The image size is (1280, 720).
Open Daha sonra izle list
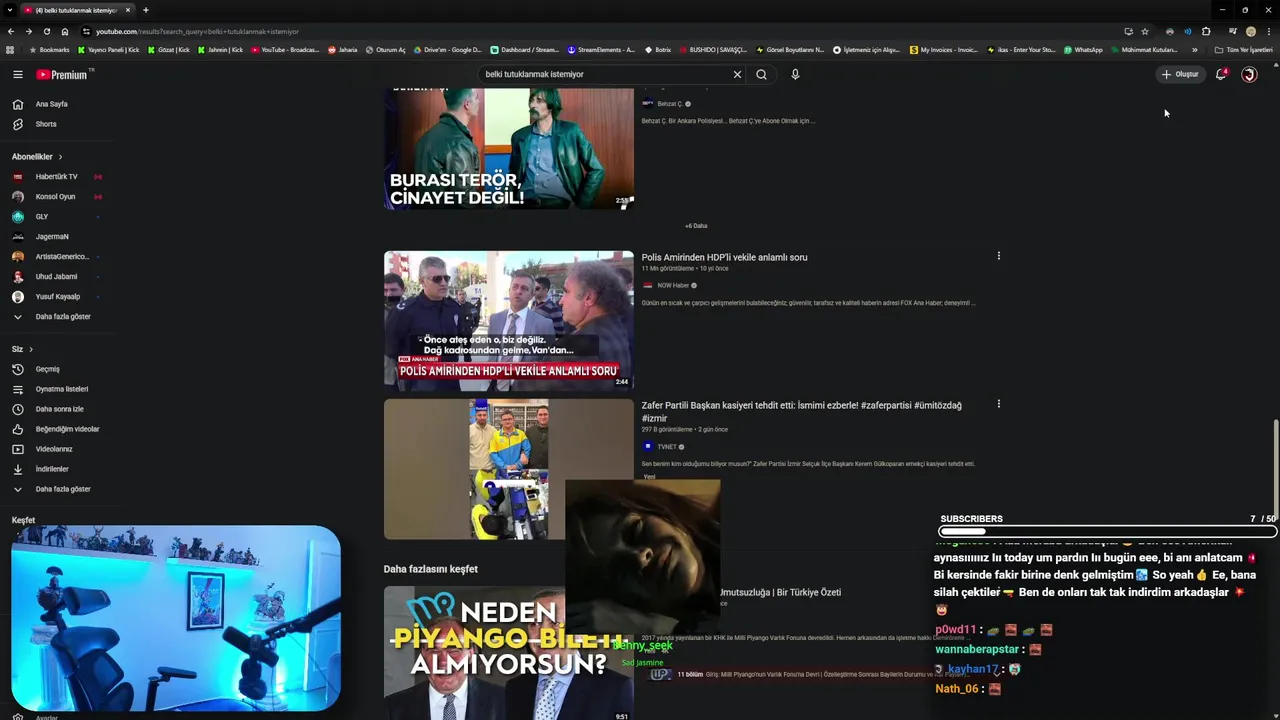tap(60, 409)
